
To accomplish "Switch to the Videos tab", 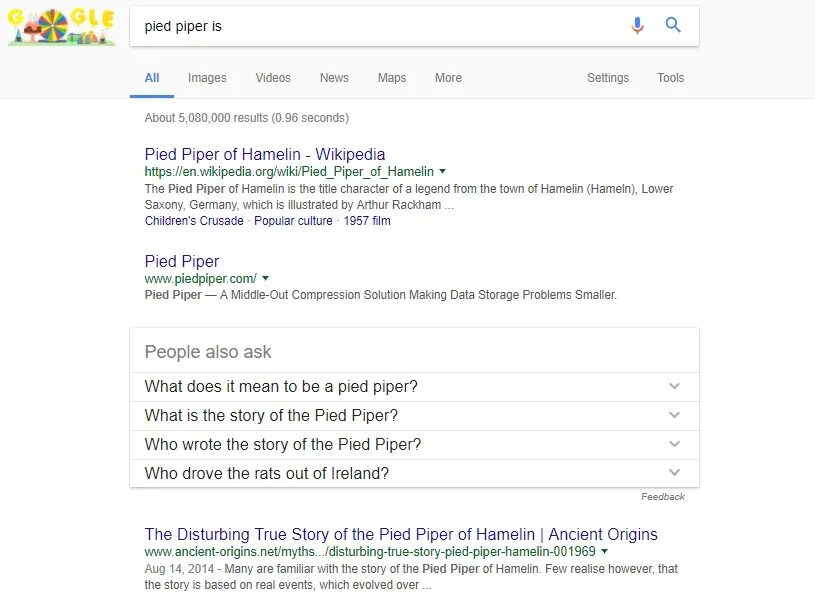I will click(x=273, y=78).
